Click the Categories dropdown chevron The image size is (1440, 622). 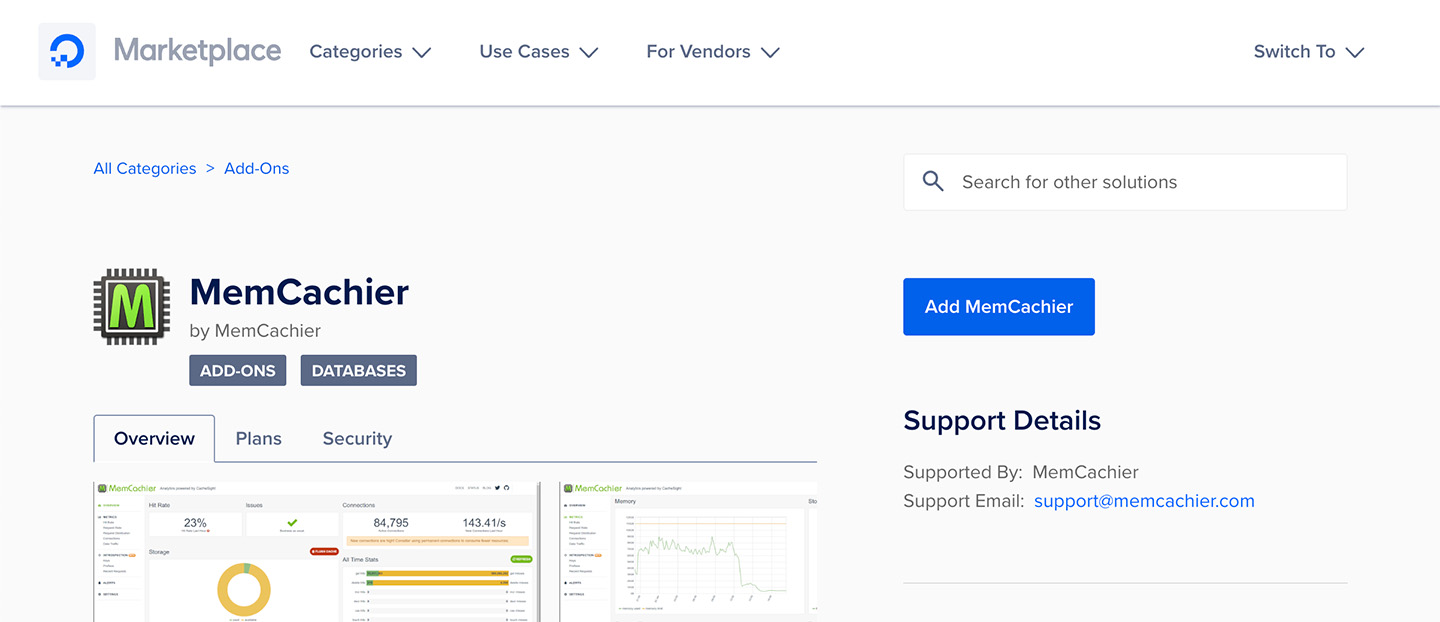(x=423, y=52)
